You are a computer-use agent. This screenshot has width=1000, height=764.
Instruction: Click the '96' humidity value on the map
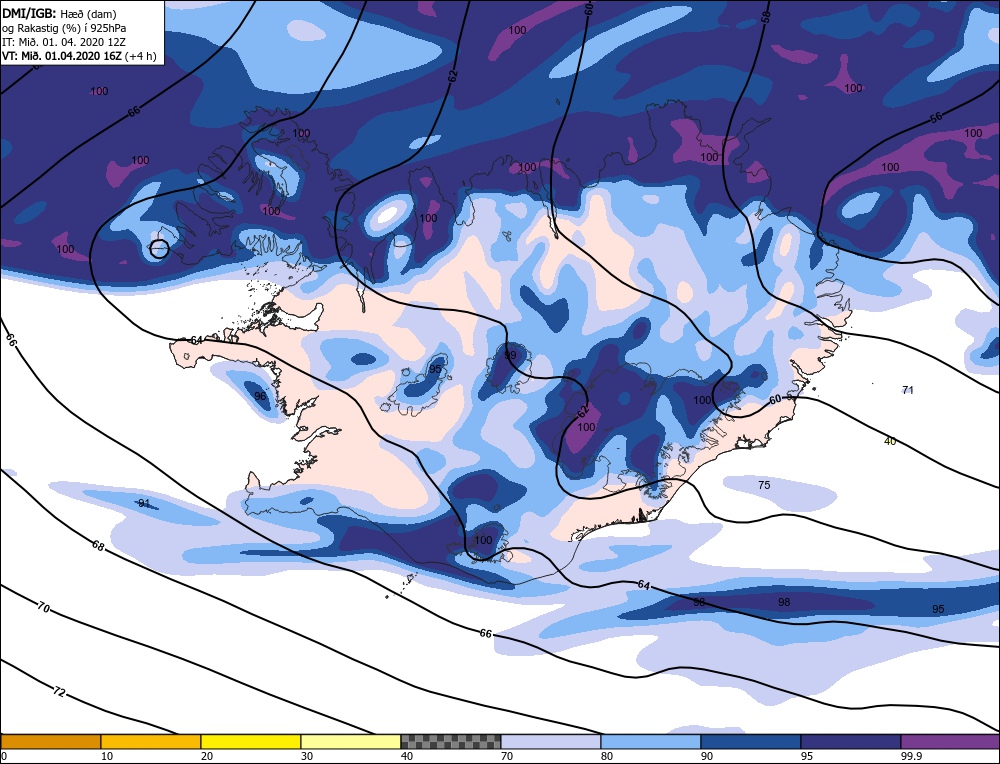coord(260,396)
